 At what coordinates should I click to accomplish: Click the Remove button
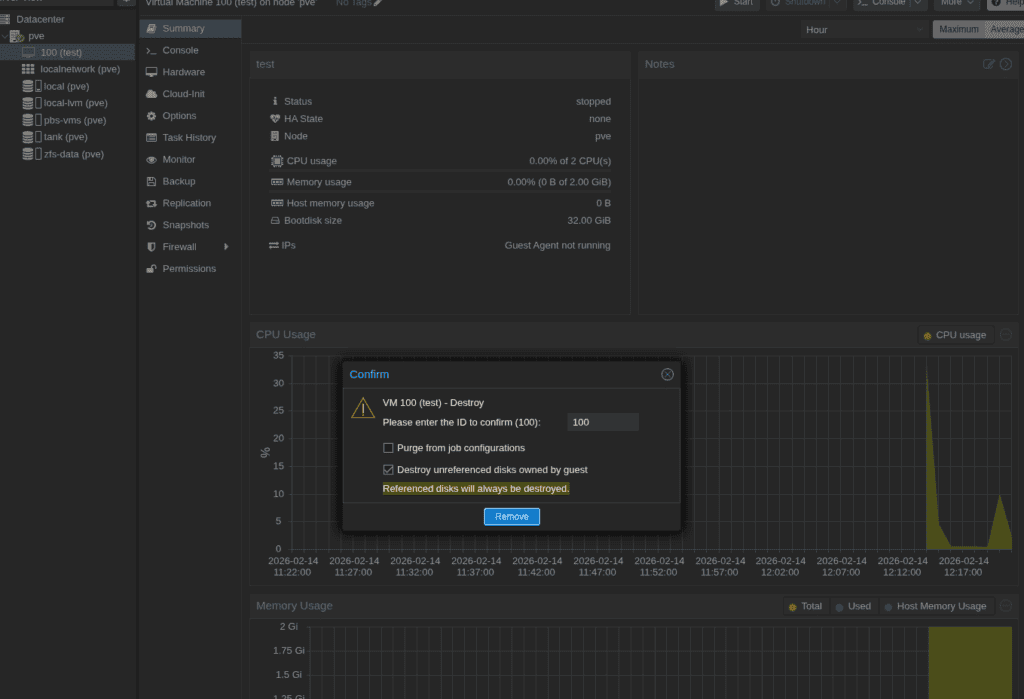point(512,517)
